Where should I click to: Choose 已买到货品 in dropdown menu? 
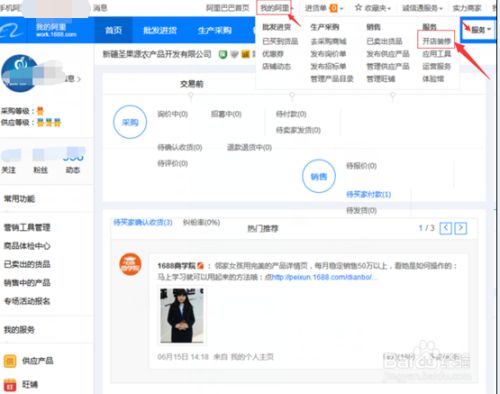coord(280,41)
